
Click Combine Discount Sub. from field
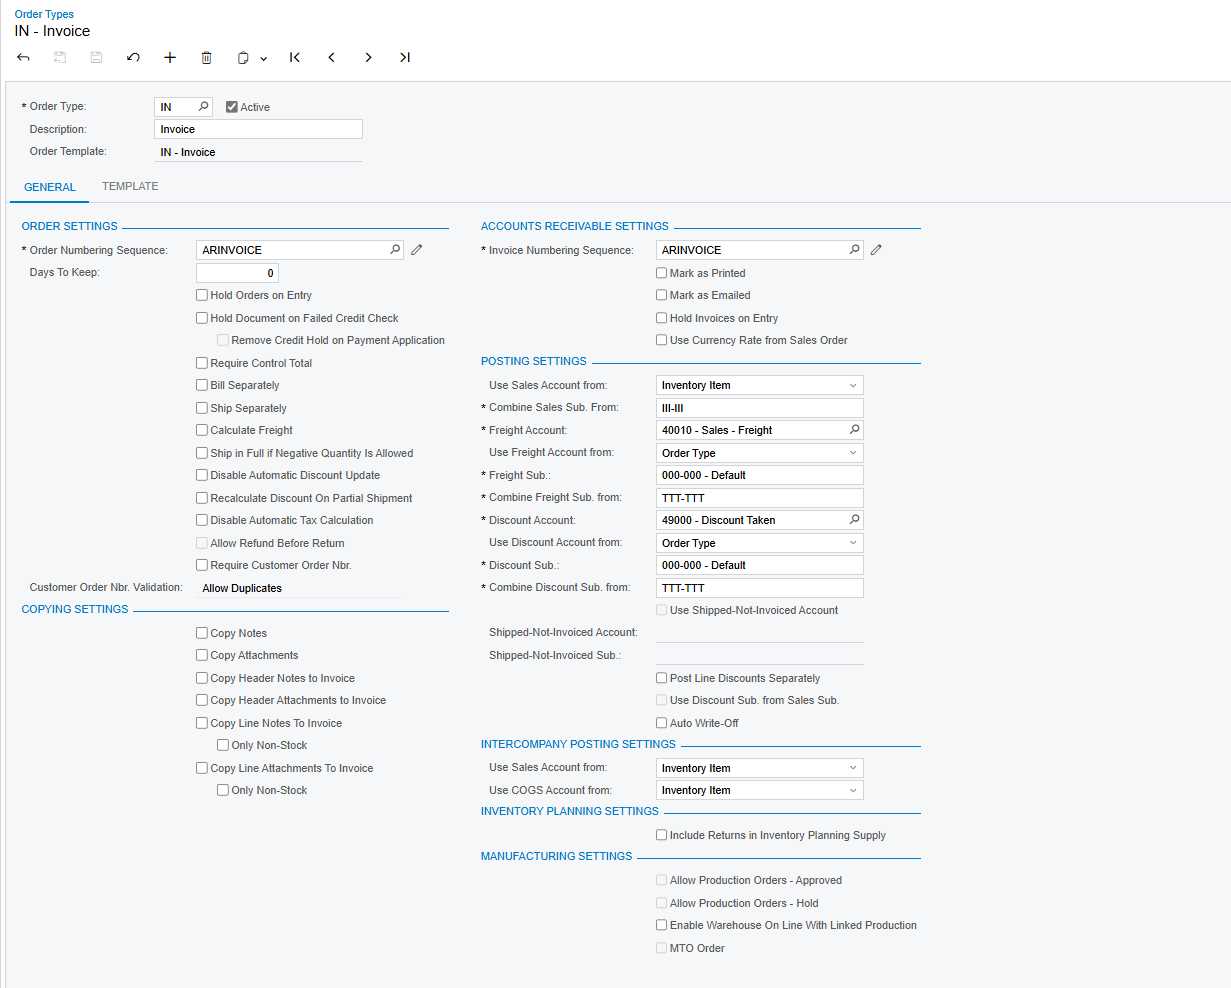[x=760, y=588]
